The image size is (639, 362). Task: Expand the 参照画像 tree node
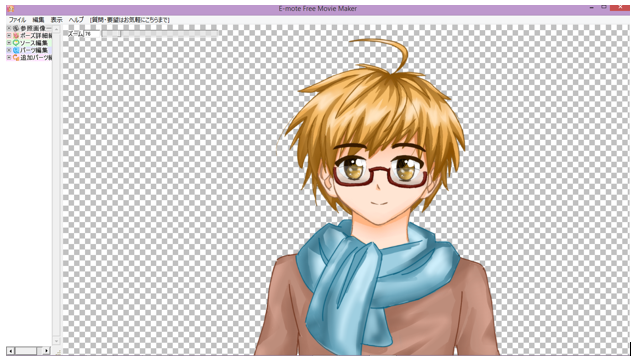(x=9, y=29)
